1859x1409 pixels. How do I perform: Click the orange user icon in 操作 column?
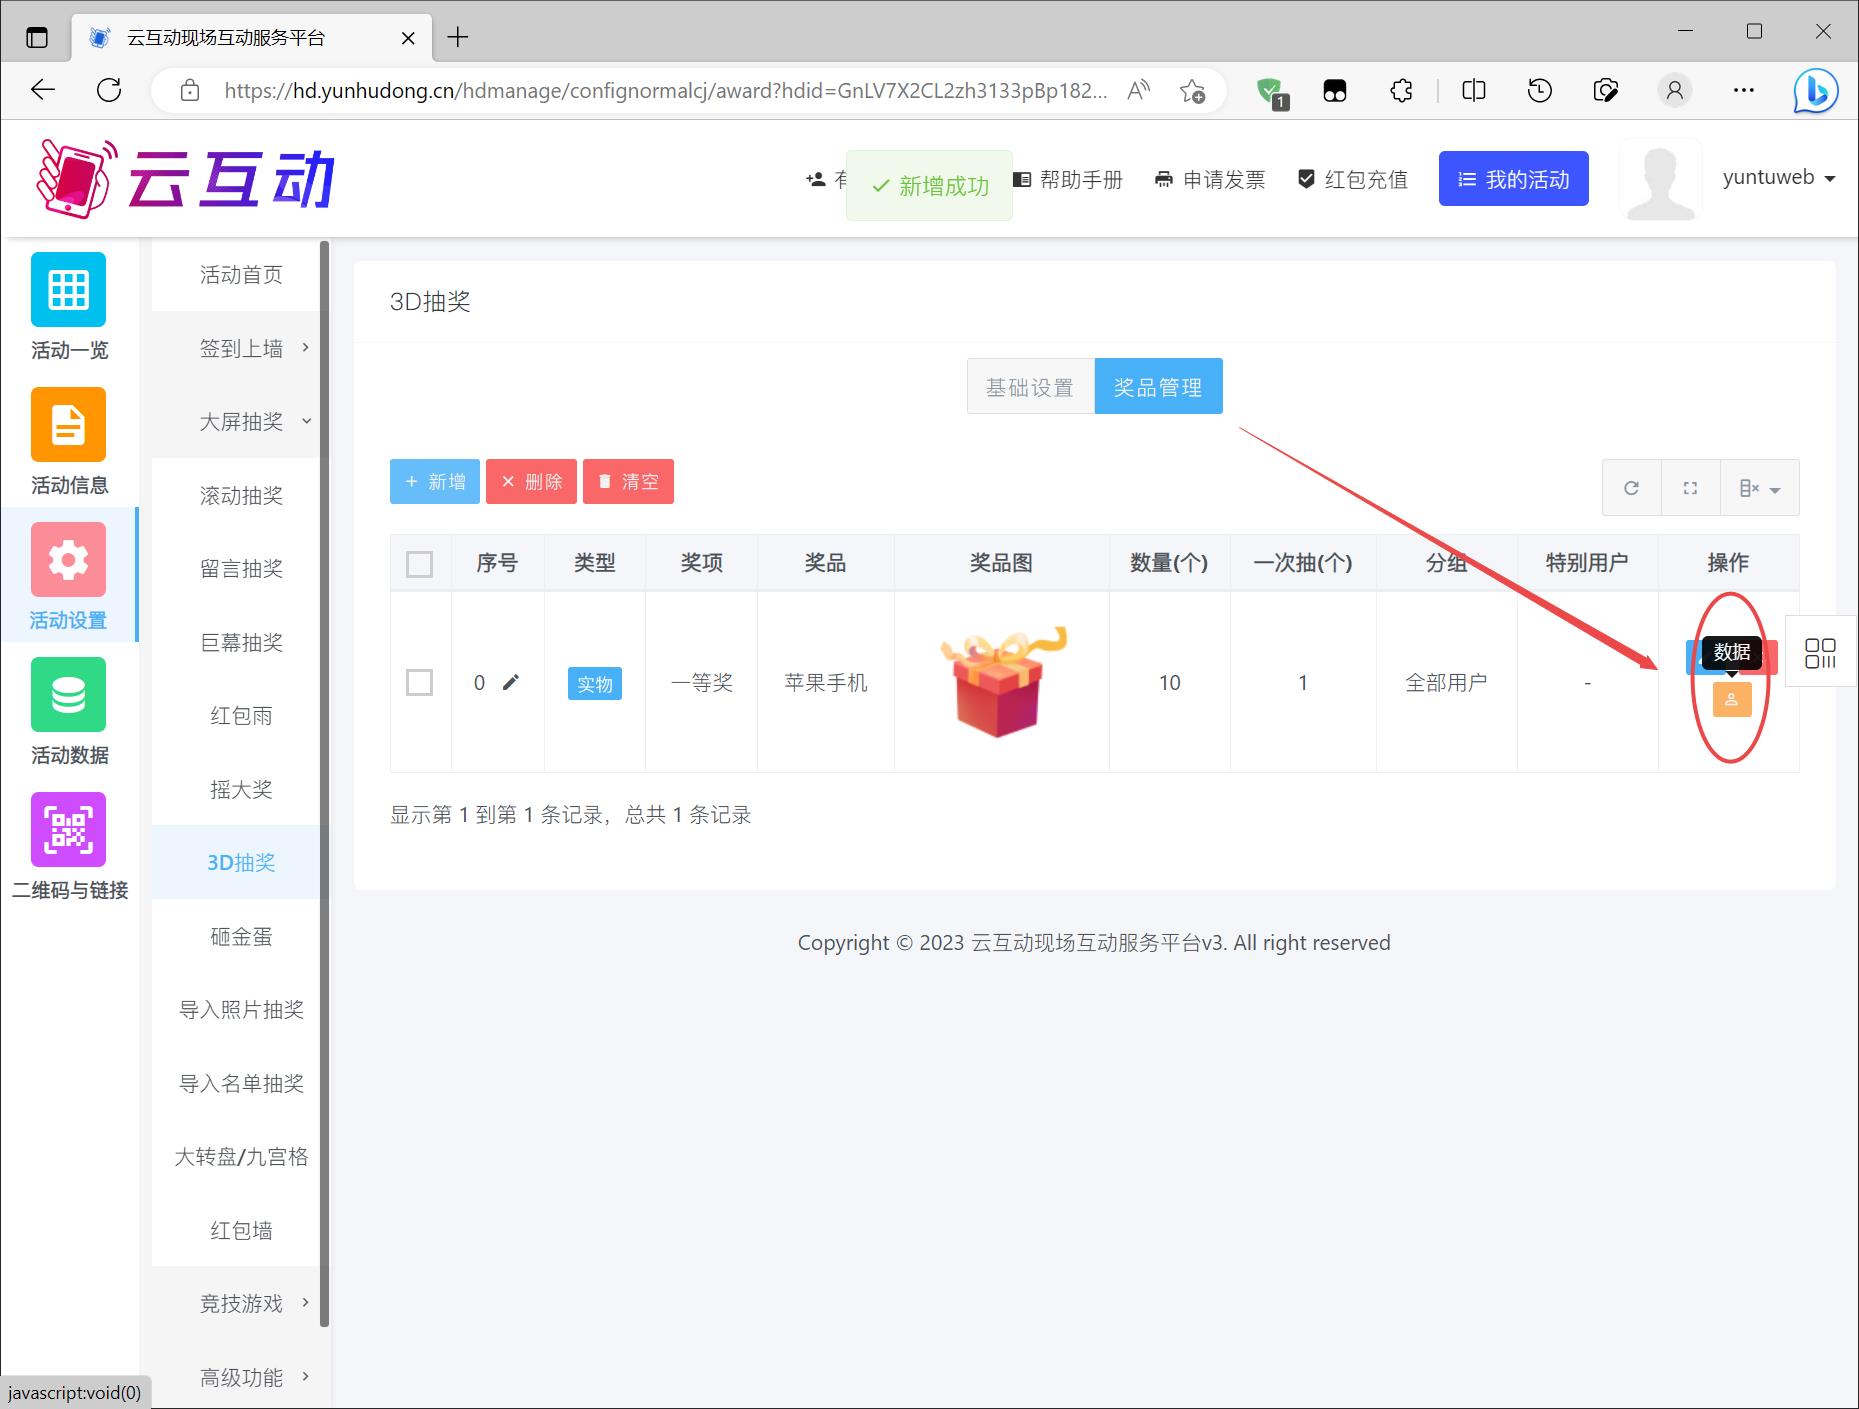pyautogui.click(x=1731, y=700)
